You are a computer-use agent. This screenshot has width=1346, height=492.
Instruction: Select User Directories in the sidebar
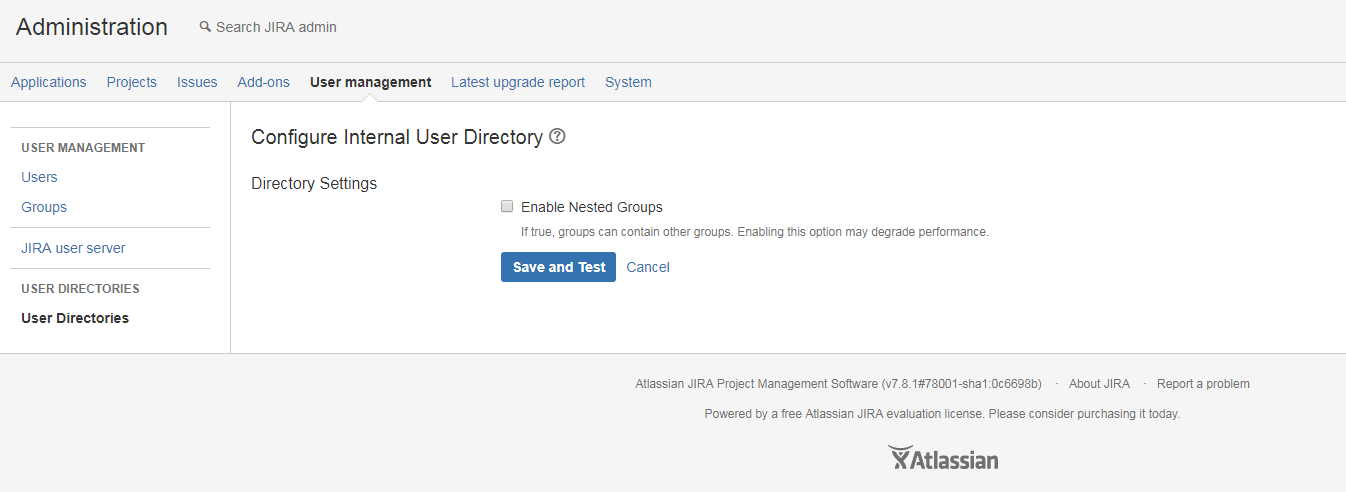pos(75,318)
